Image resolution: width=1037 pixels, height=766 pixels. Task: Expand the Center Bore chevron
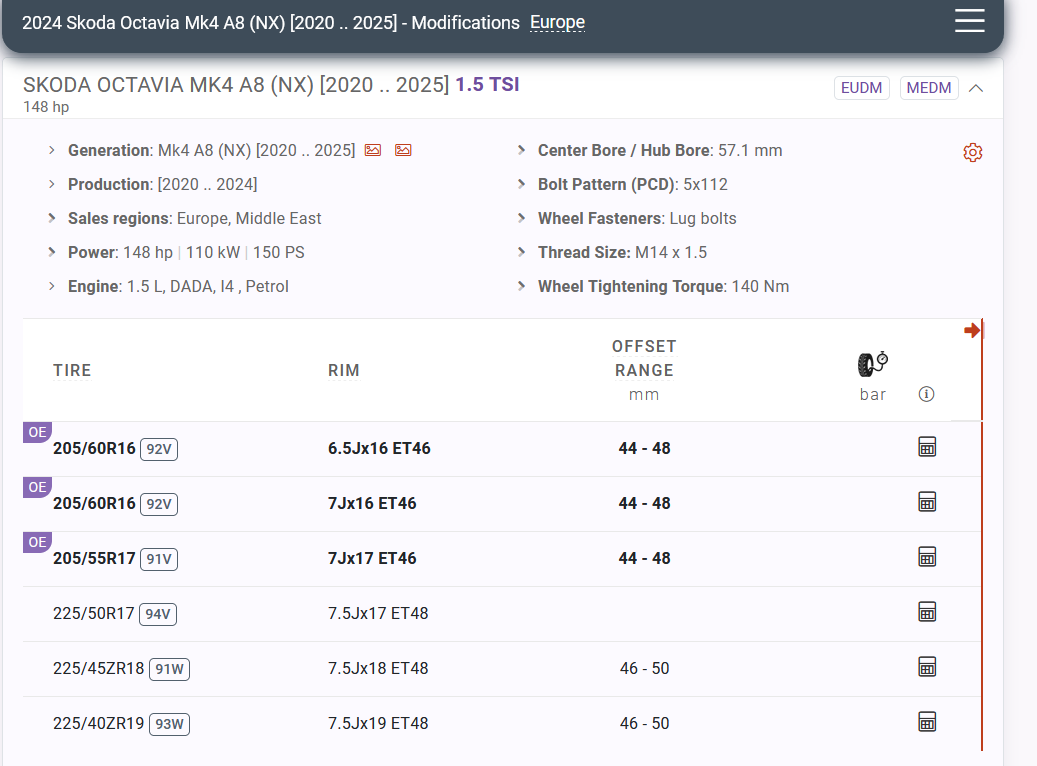point(521,150)
